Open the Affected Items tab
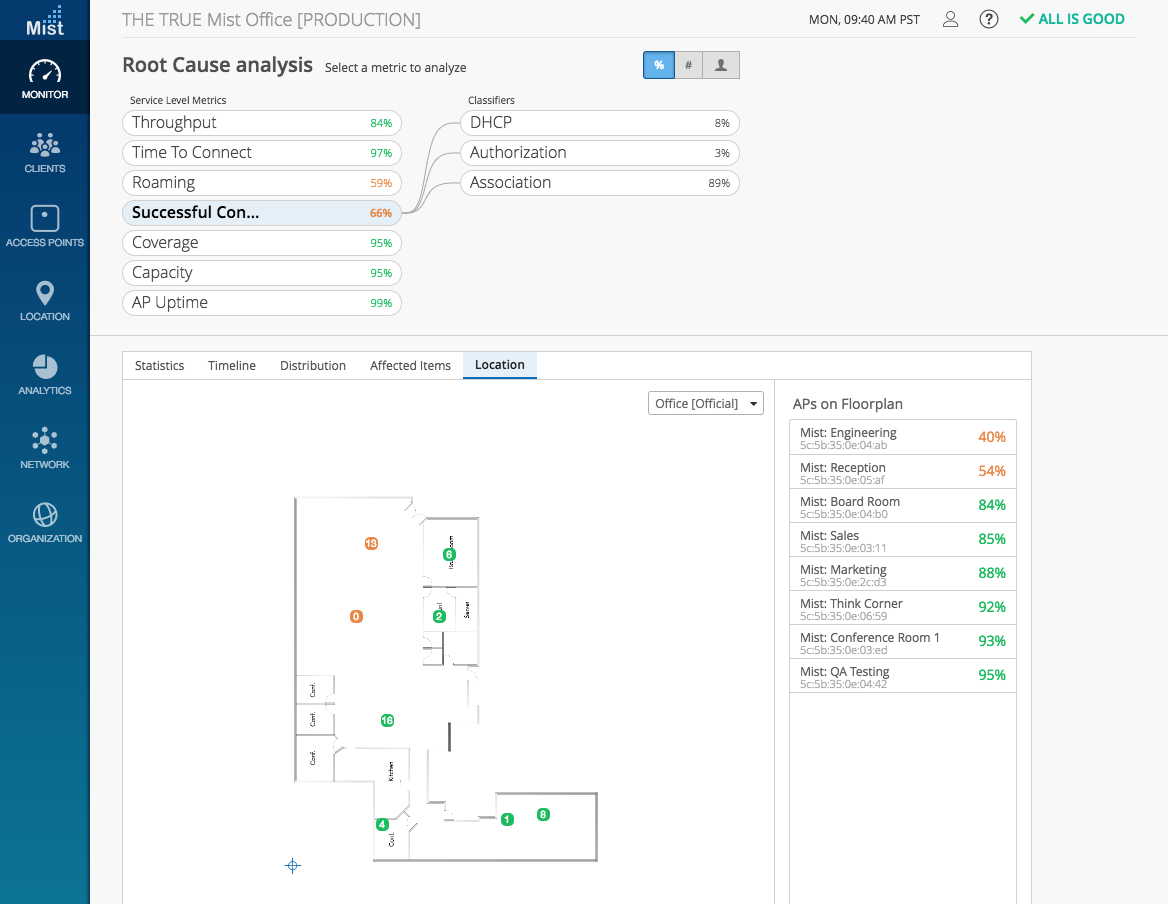This screenshot has height=904, width=1168. tap(410, 366)
